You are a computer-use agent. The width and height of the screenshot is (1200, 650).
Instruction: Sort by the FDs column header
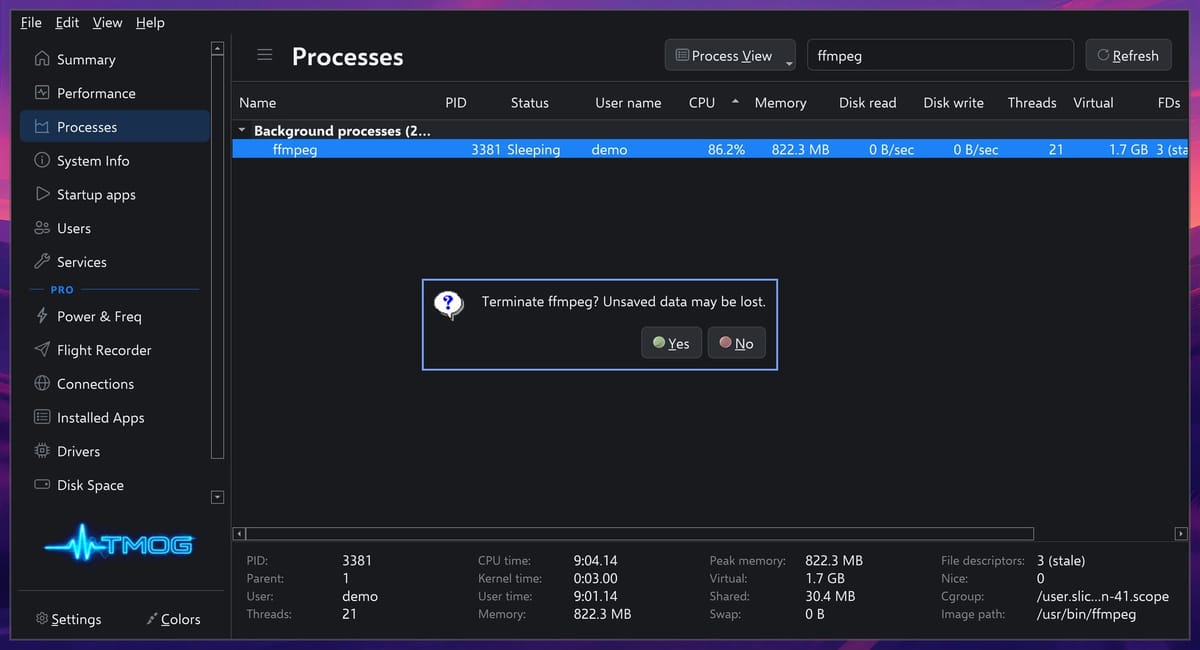1168,102
